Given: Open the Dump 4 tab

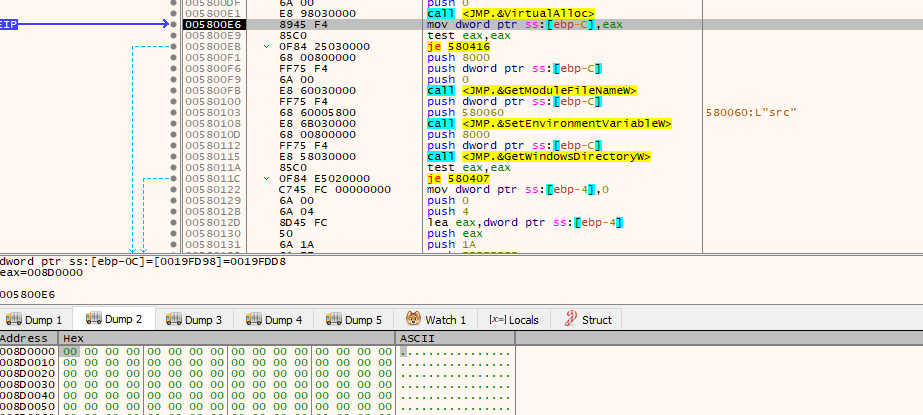Looking at the screenshot, I should (x=274, y=320).
